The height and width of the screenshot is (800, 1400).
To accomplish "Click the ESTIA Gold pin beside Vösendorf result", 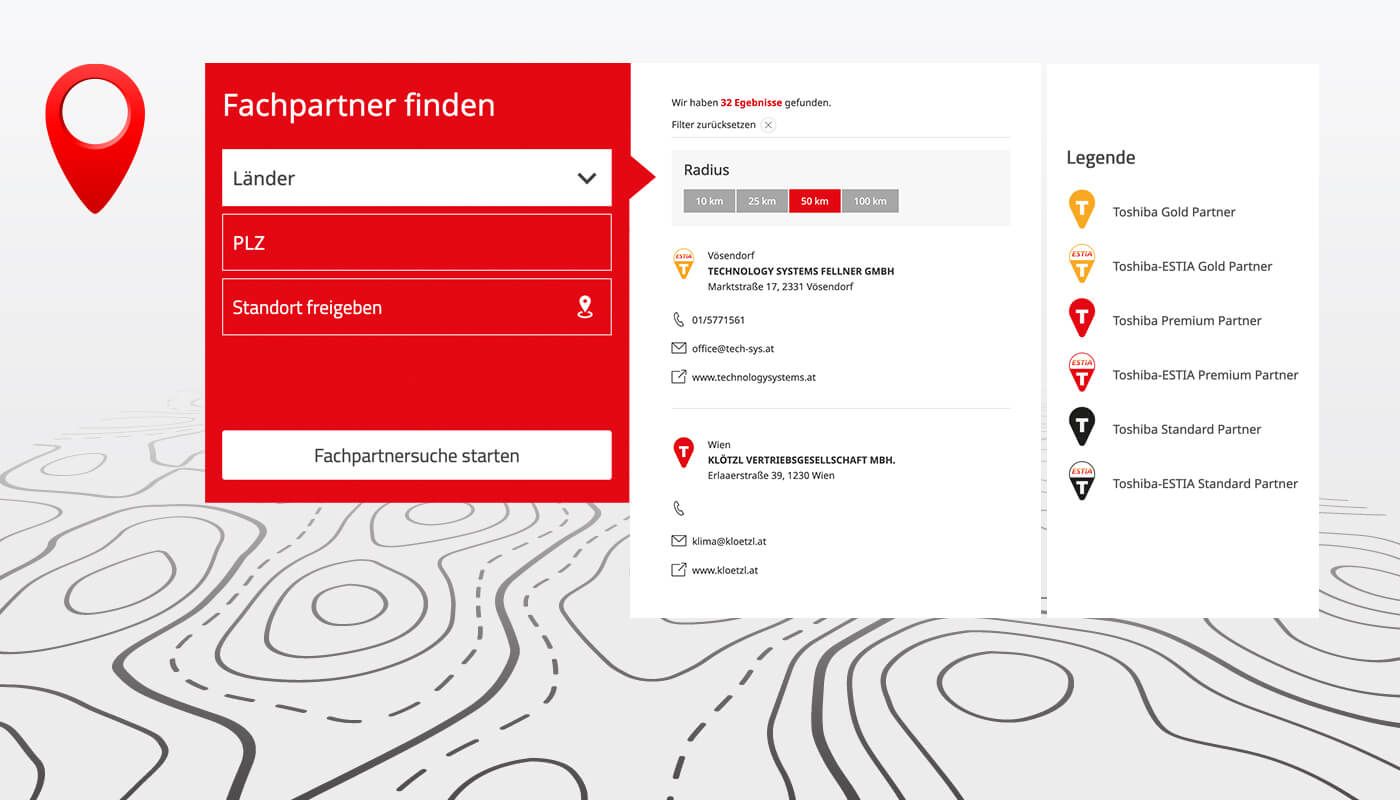I will [683, 264].
